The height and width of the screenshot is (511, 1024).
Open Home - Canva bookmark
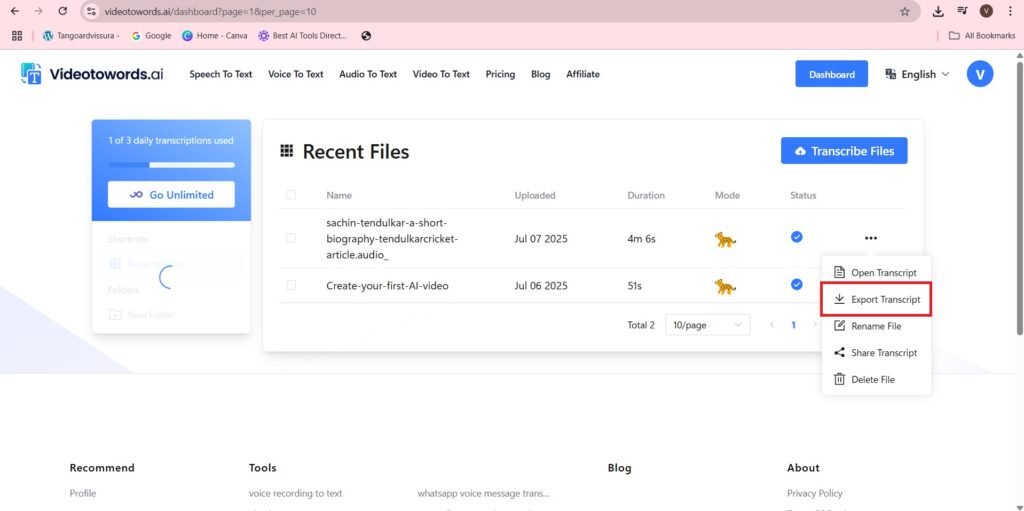[x=215, y=36]
